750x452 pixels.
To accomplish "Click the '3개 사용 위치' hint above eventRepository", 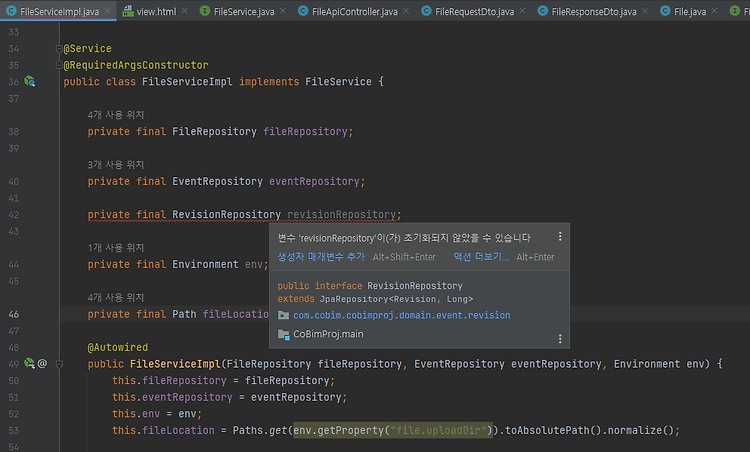I will 116,165.
